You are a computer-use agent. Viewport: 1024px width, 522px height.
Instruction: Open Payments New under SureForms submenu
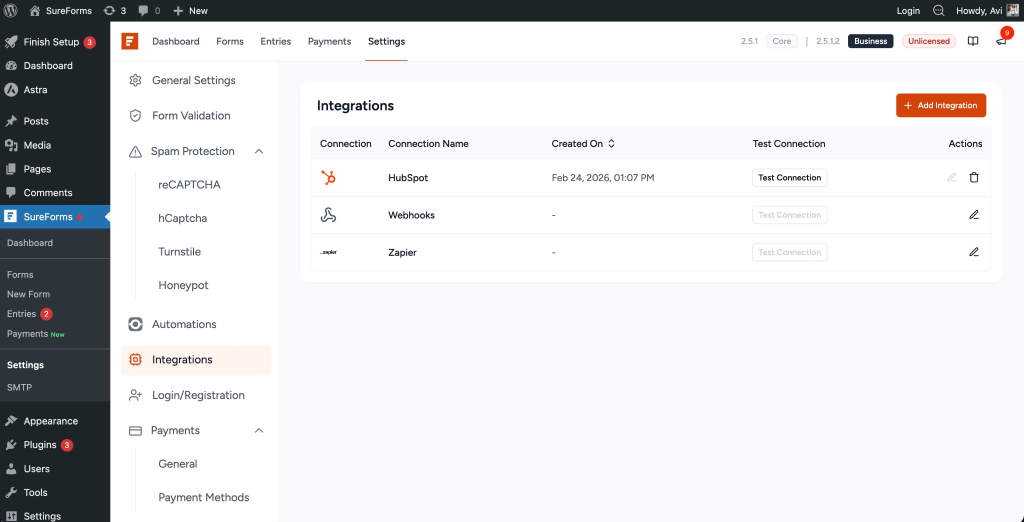tap(36, 334)
